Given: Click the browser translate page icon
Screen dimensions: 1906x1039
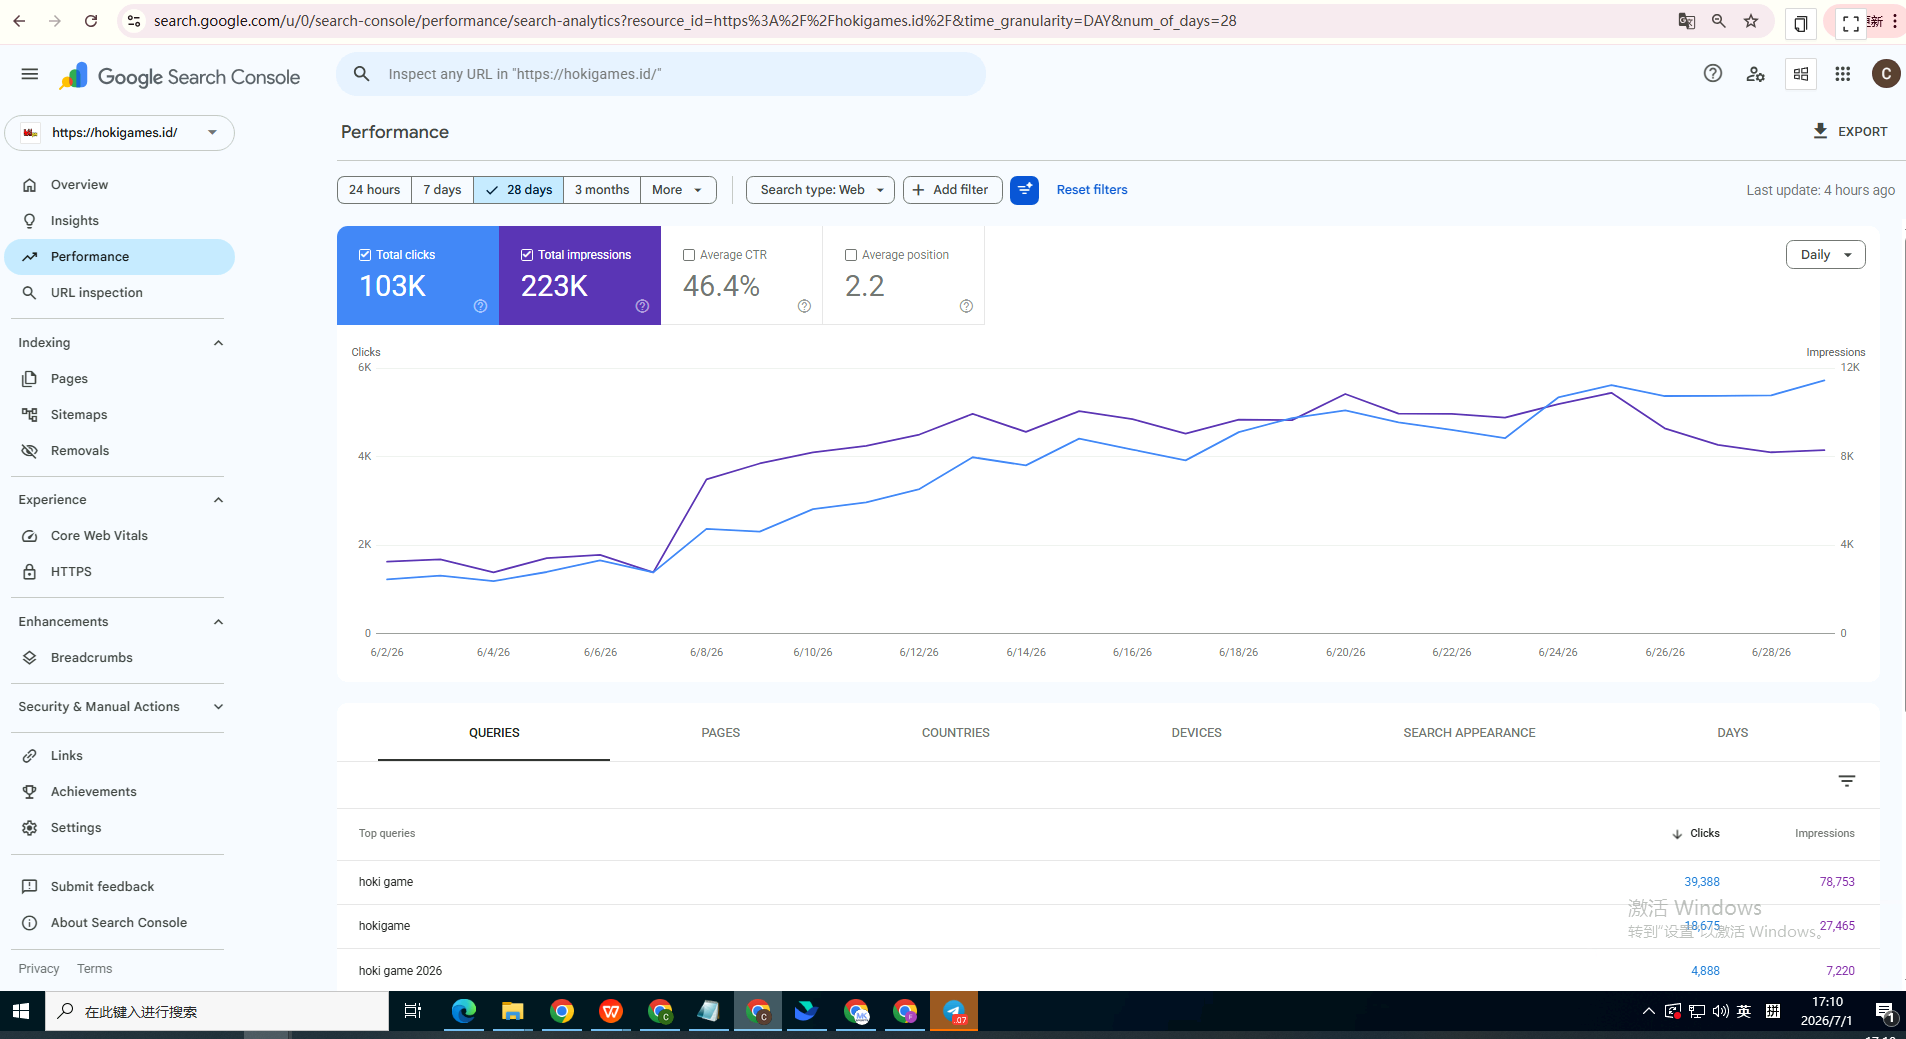Looking at the screenshot, I should click(x=1687, y=21).
